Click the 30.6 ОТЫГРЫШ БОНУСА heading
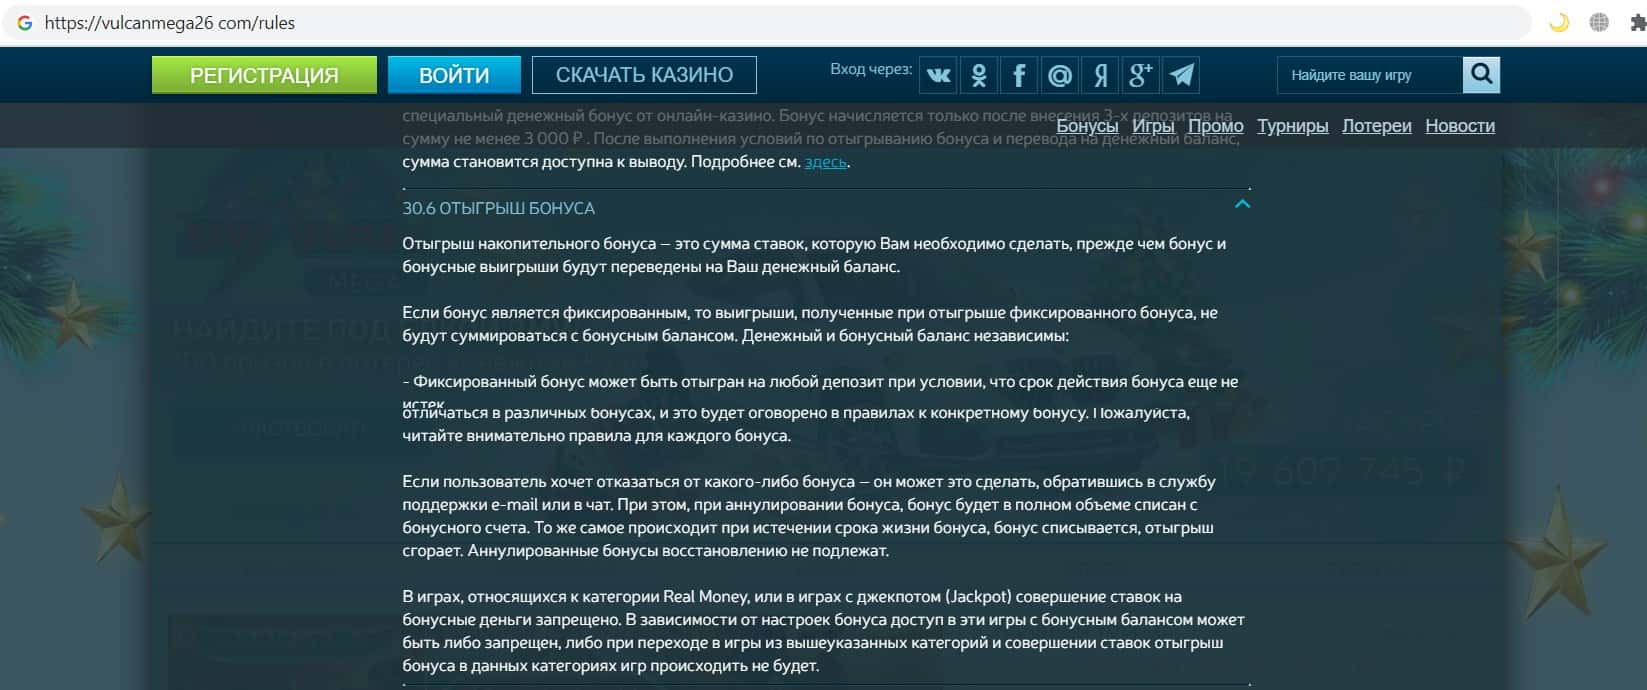Viewport: 1647px width, 690px height. click(x=498, y=208)
